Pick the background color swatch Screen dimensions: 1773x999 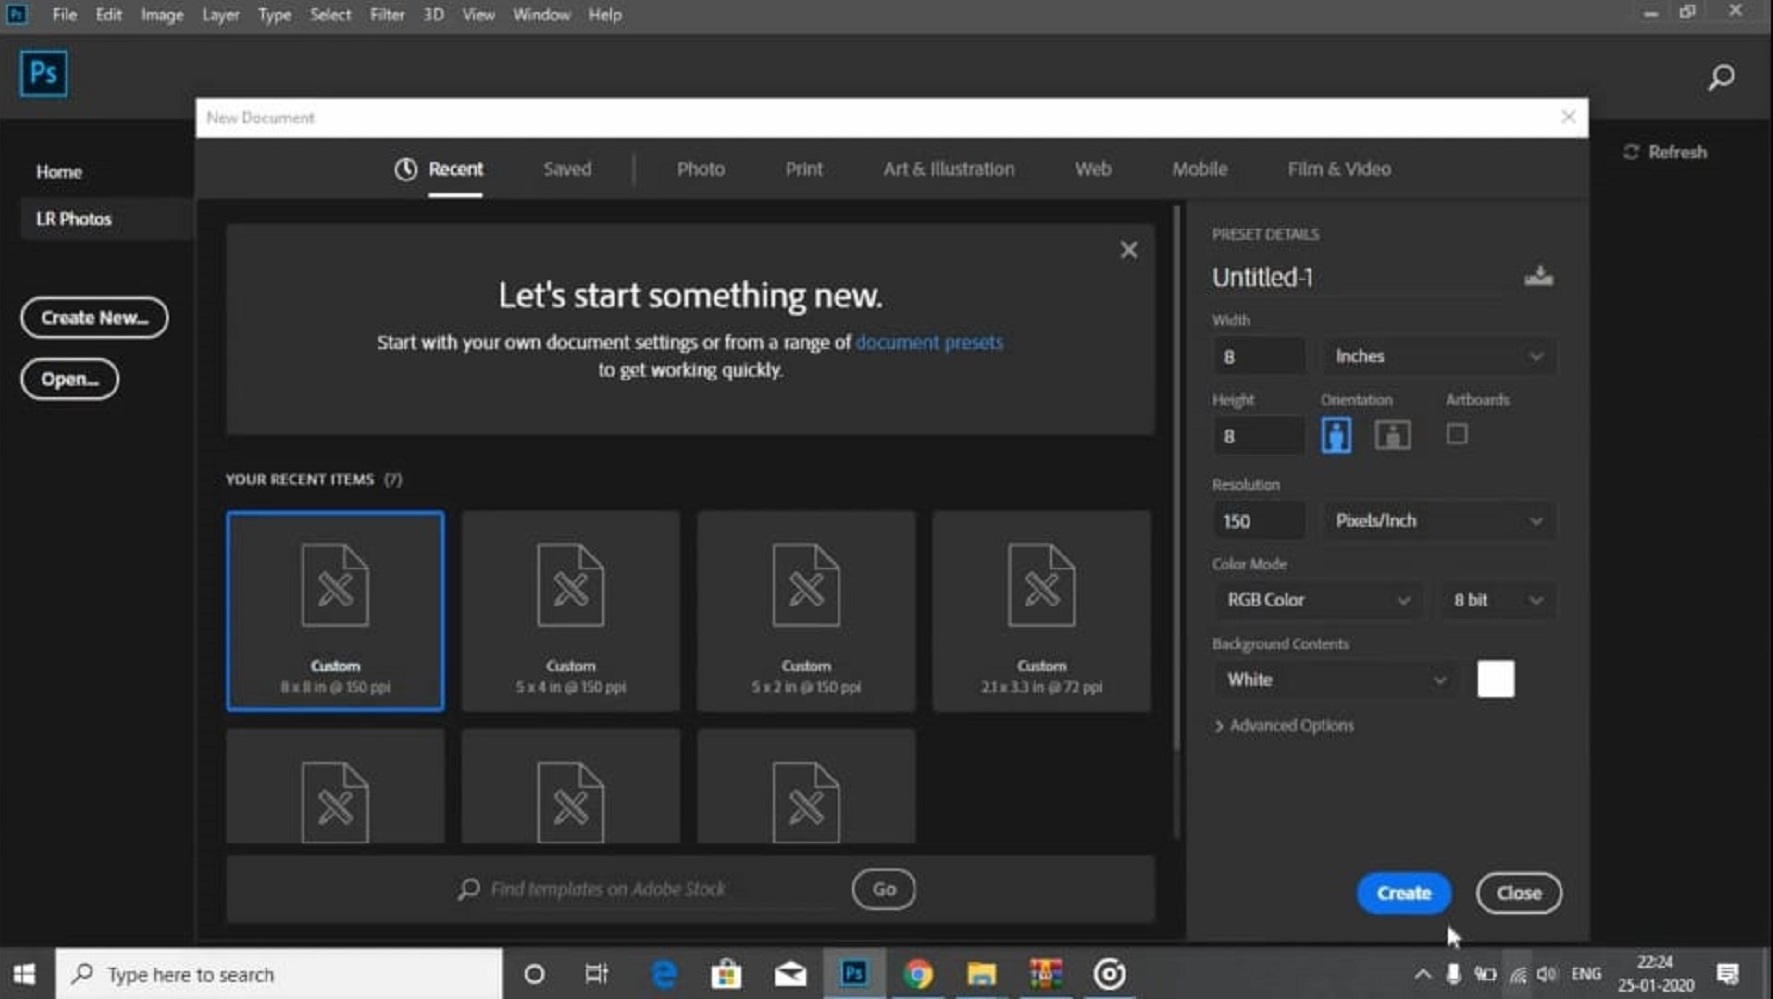pos(1495,680)
